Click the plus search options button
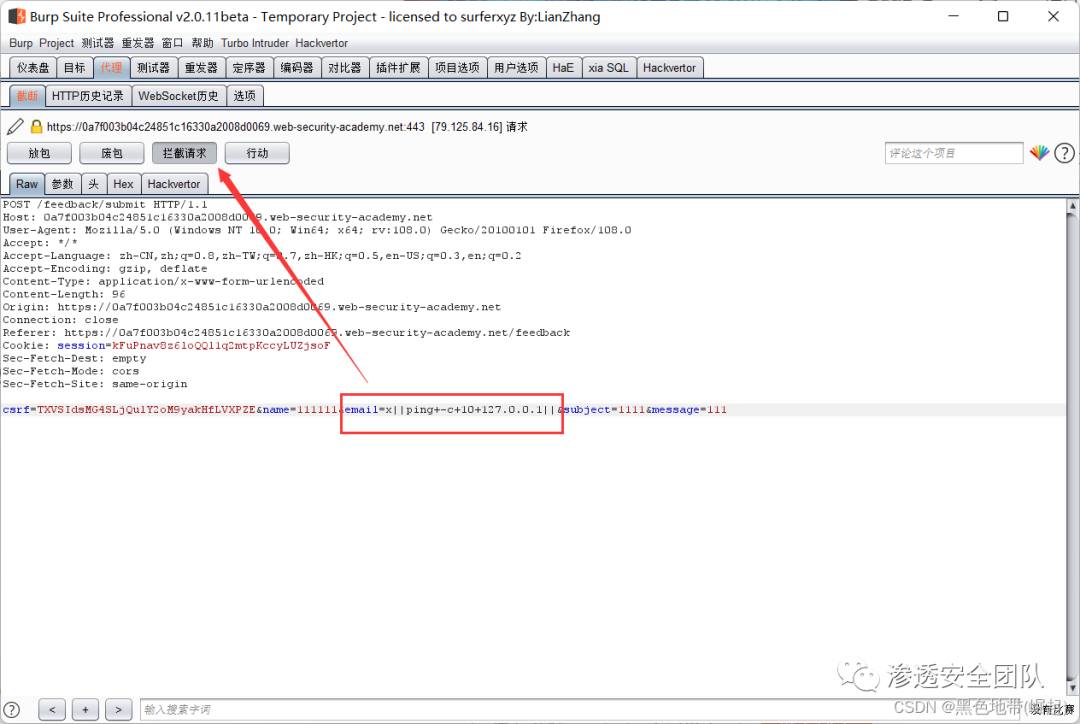 pyautogui.click(x=85, y=709)
